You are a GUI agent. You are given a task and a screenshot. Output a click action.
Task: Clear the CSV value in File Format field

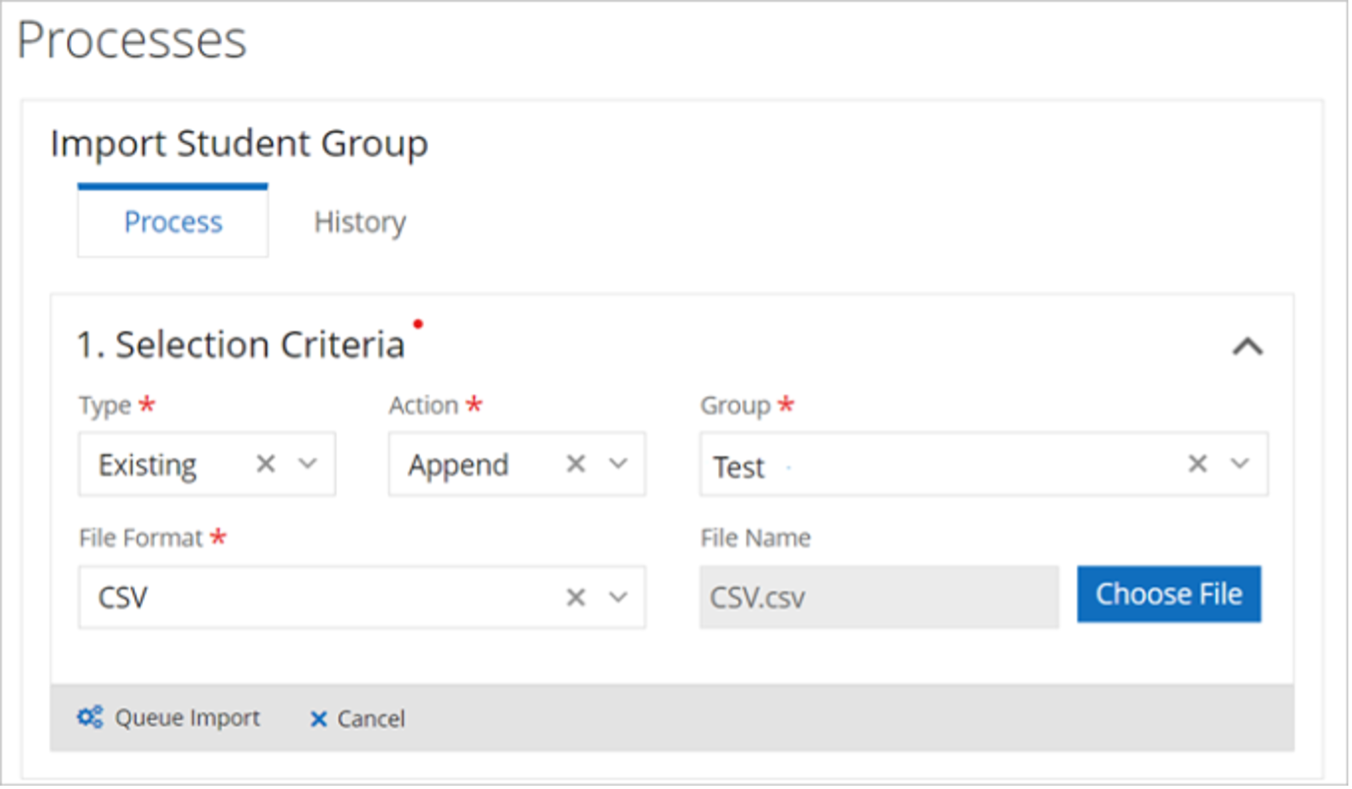tap(575, 597)
